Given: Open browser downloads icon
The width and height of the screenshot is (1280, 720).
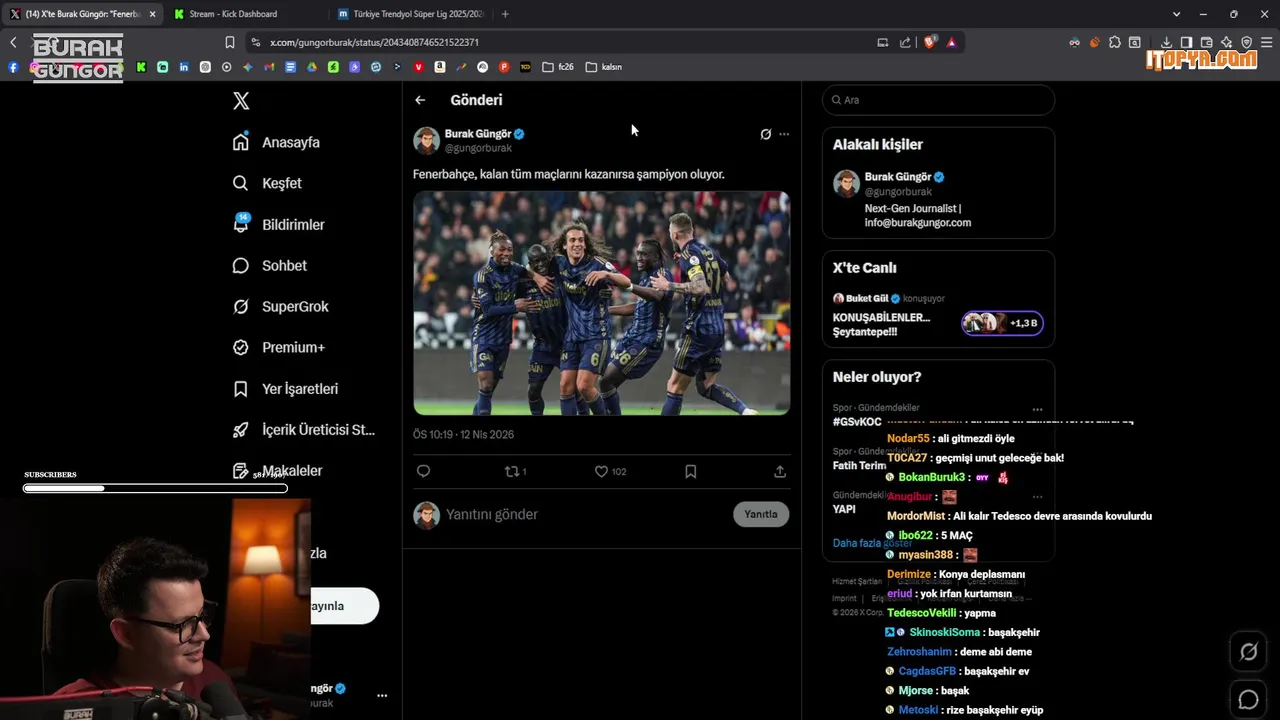Looking at the screenshot, I should (x=1166, y=42).
